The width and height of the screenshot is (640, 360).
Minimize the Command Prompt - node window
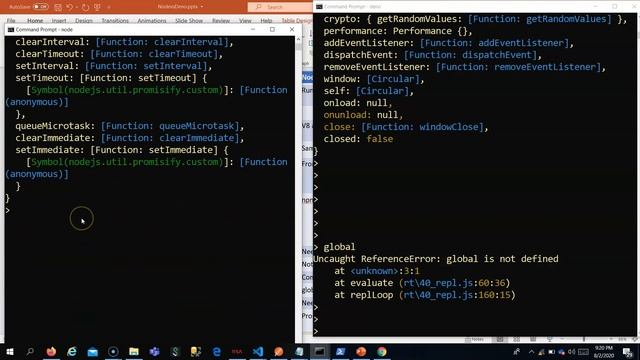click(253, 29)
